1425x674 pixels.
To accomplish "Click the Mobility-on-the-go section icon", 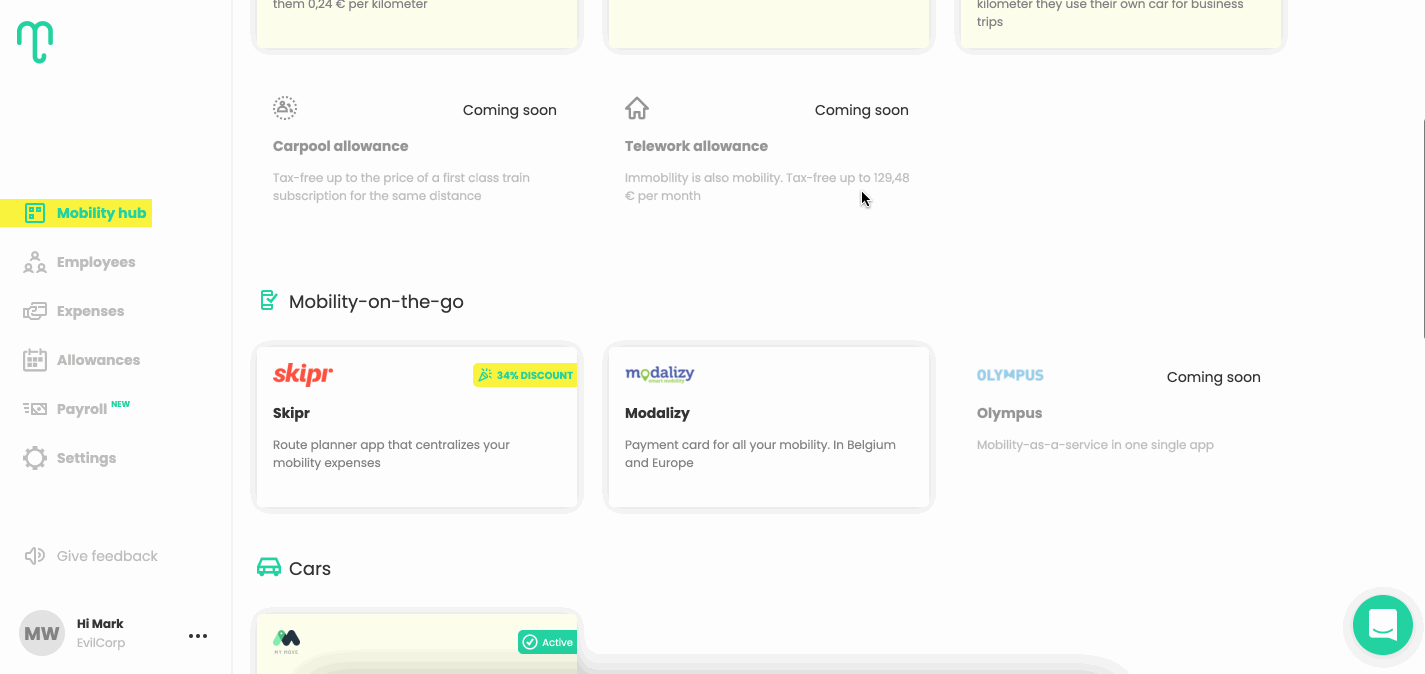I will [268, 300].
